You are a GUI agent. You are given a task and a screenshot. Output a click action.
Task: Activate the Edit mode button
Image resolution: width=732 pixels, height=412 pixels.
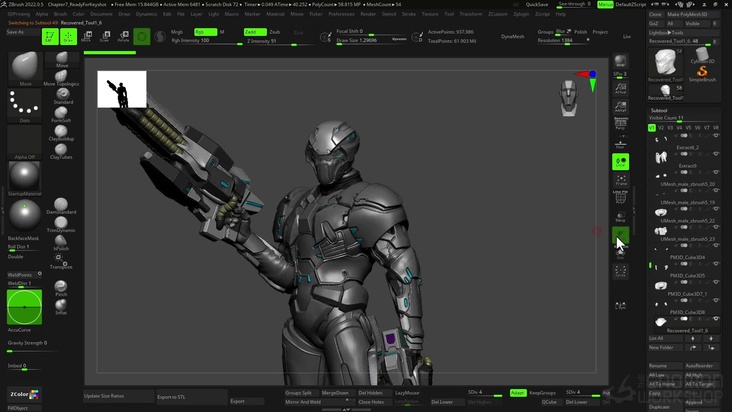tap(50, 36)
